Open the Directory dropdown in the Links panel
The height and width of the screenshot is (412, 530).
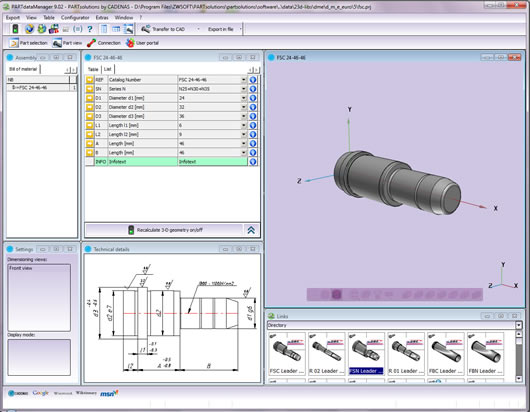pos(519,325)
